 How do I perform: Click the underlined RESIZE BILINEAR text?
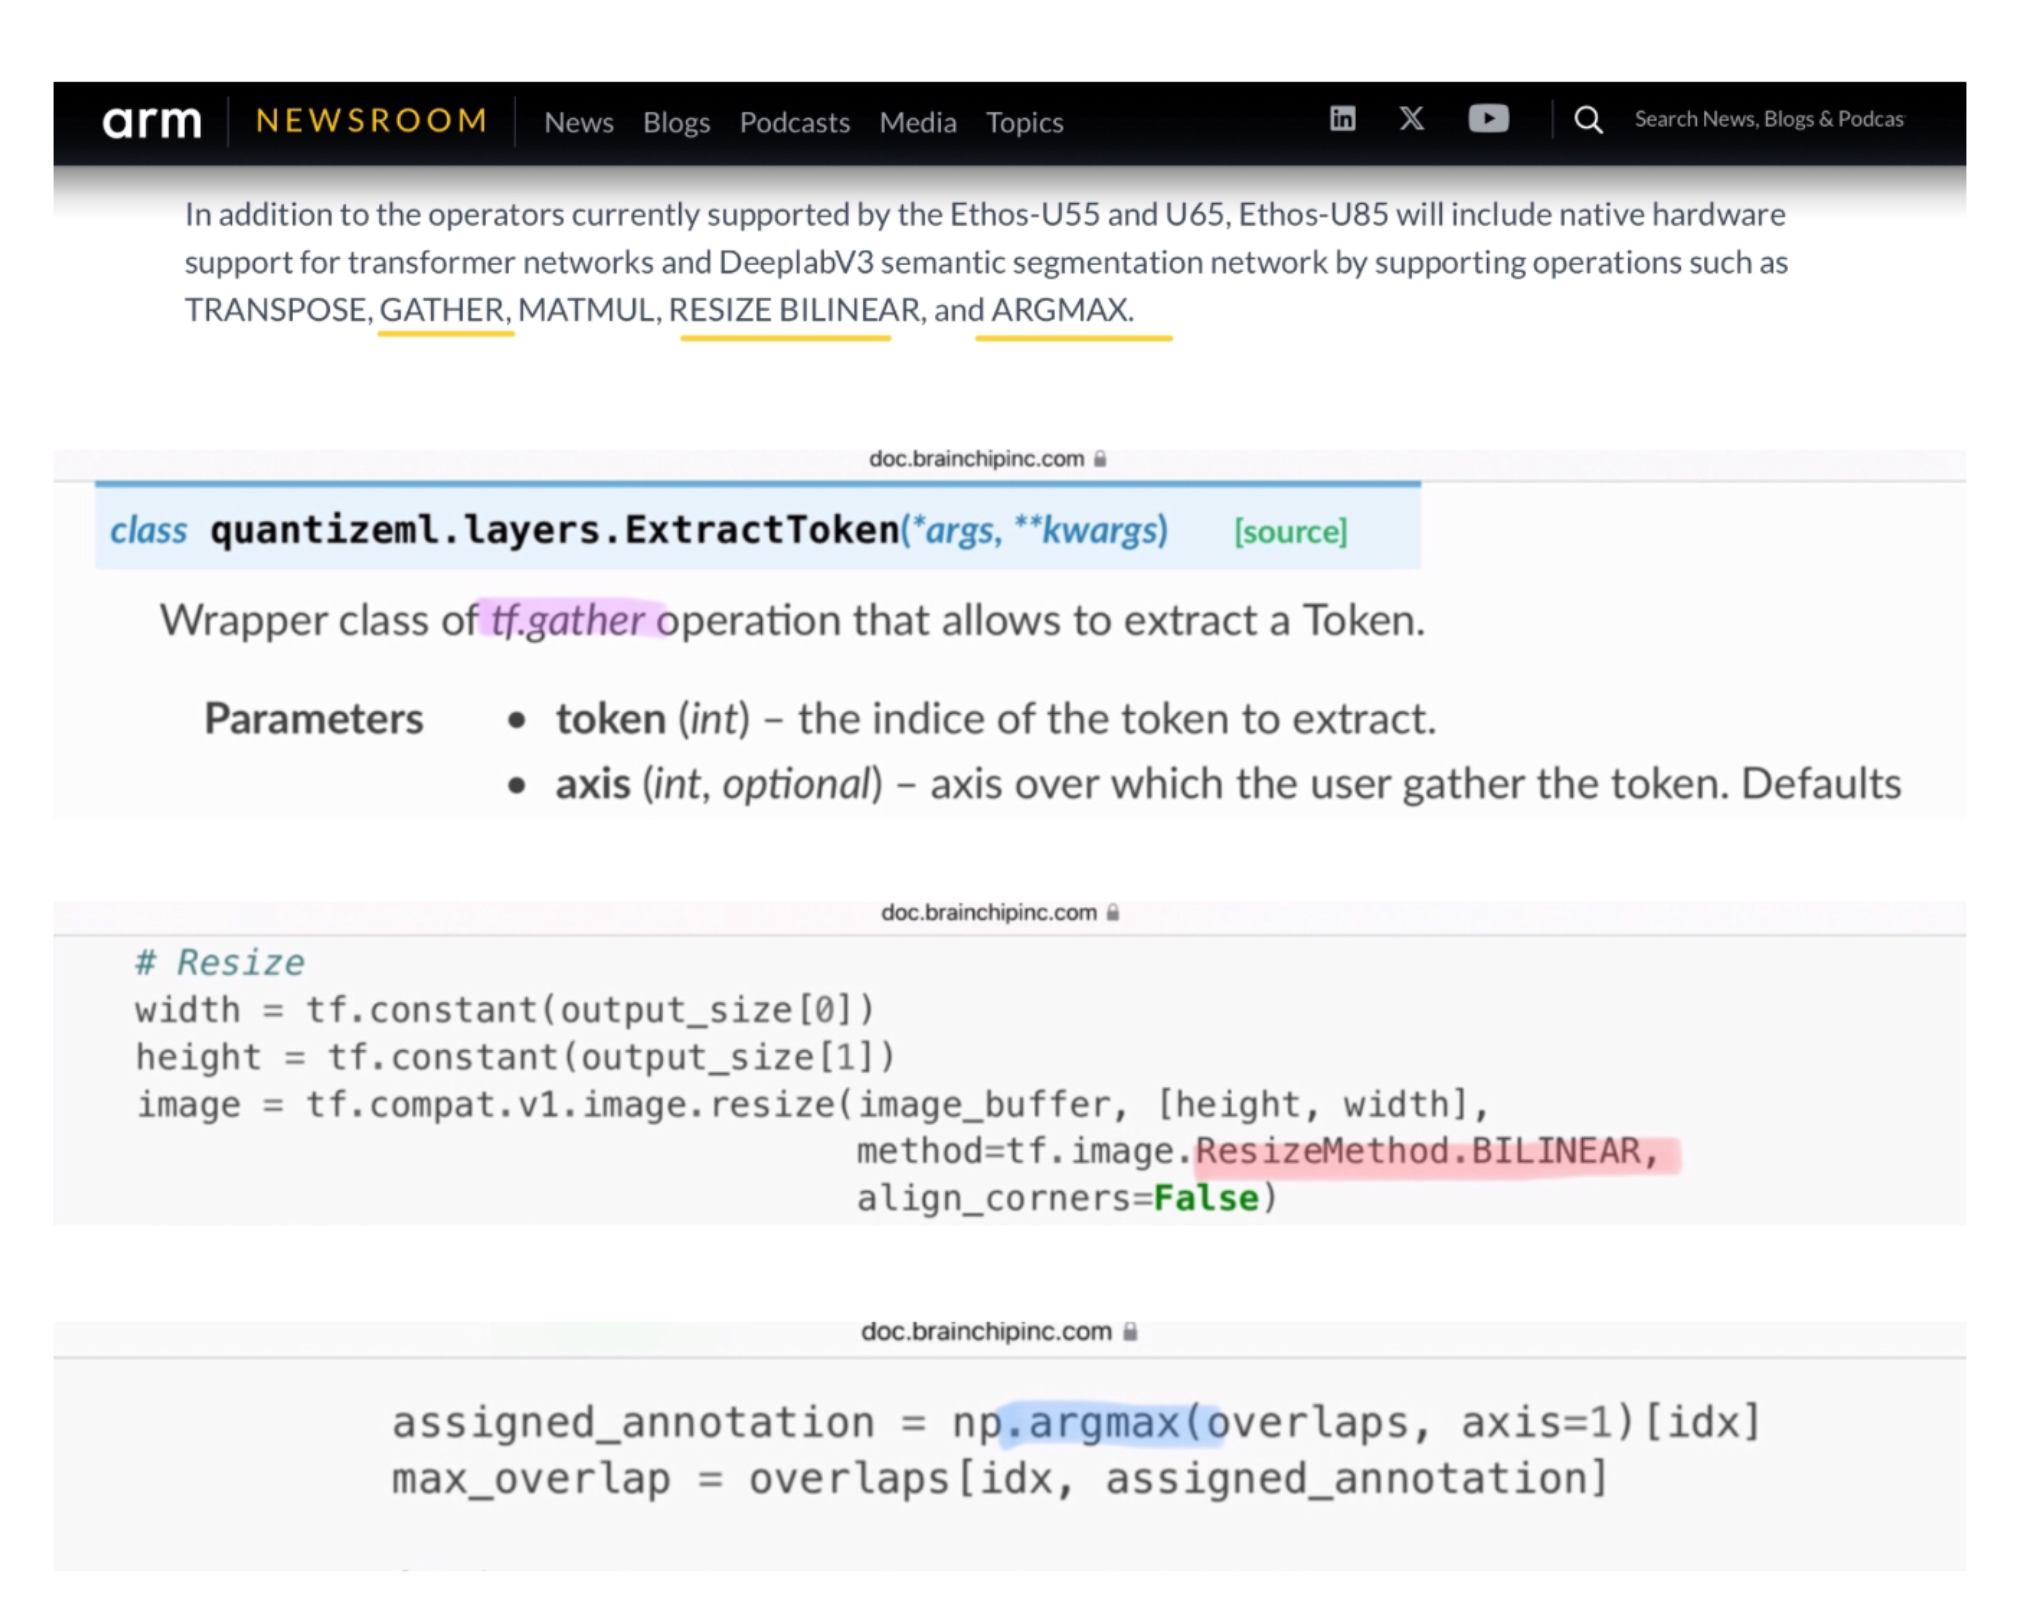pos(794,310)
